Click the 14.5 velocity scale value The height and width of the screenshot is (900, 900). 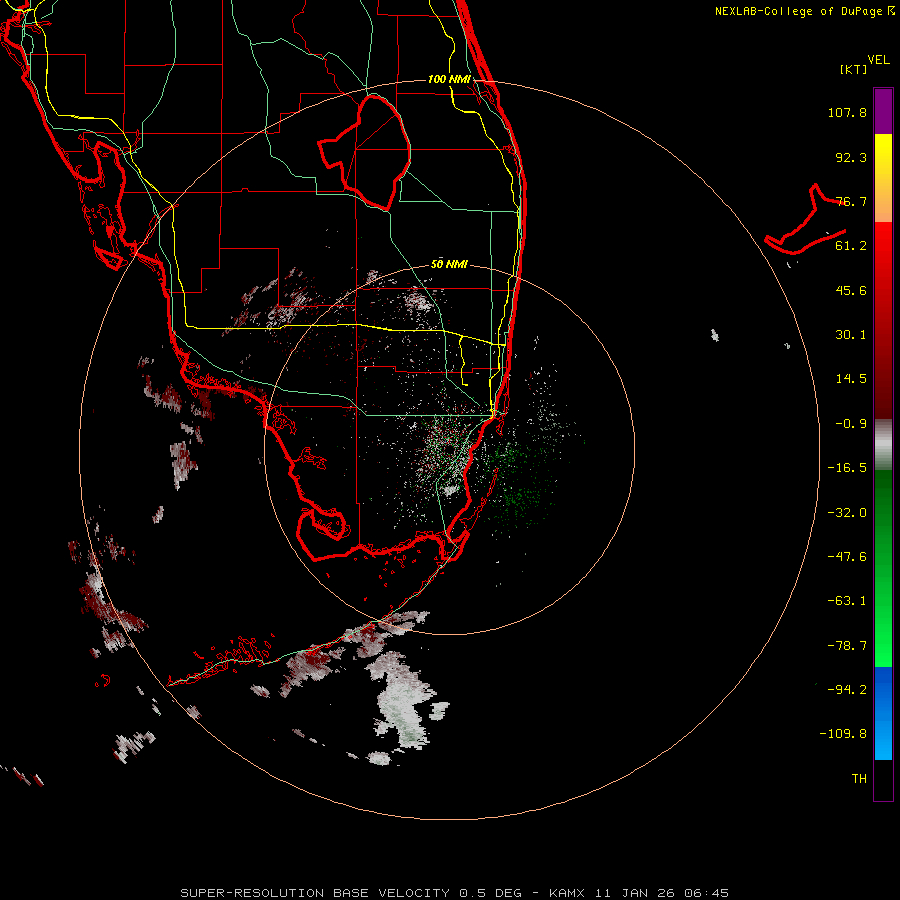pyautogui.click(x=851, y=379)
